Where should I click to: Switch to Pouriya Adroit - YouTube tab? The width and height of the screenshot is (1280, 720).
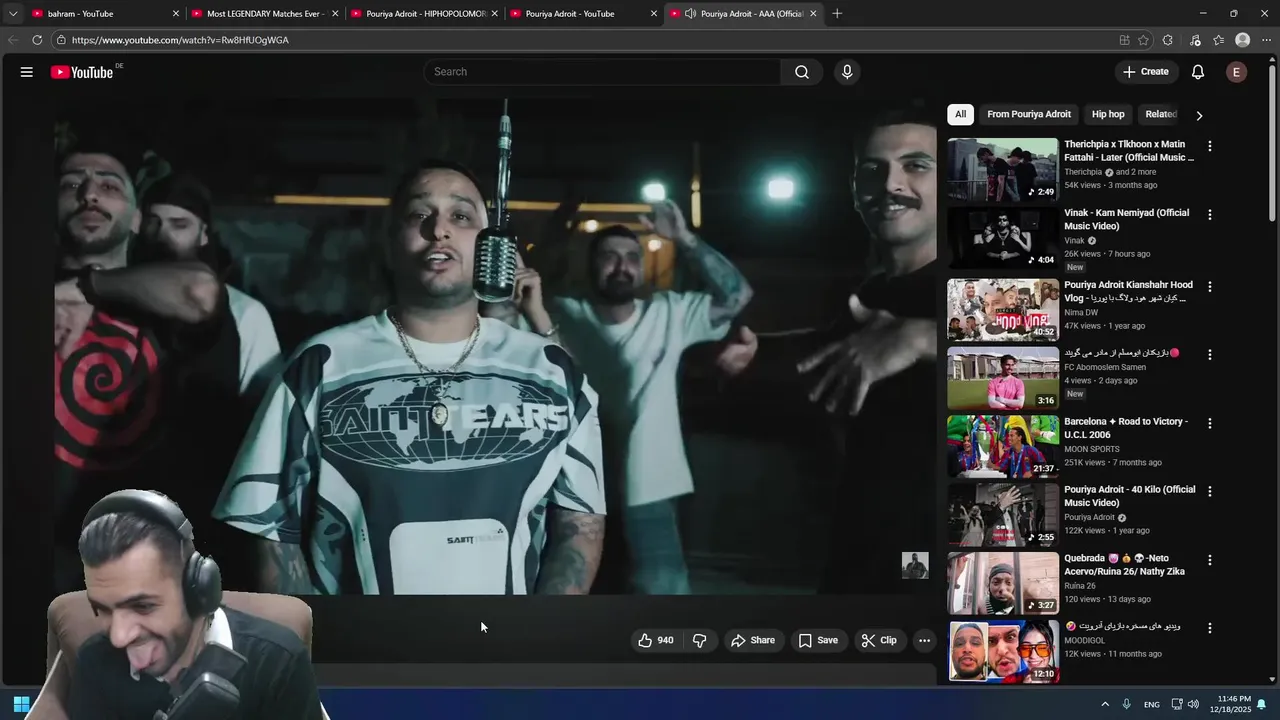582,14
